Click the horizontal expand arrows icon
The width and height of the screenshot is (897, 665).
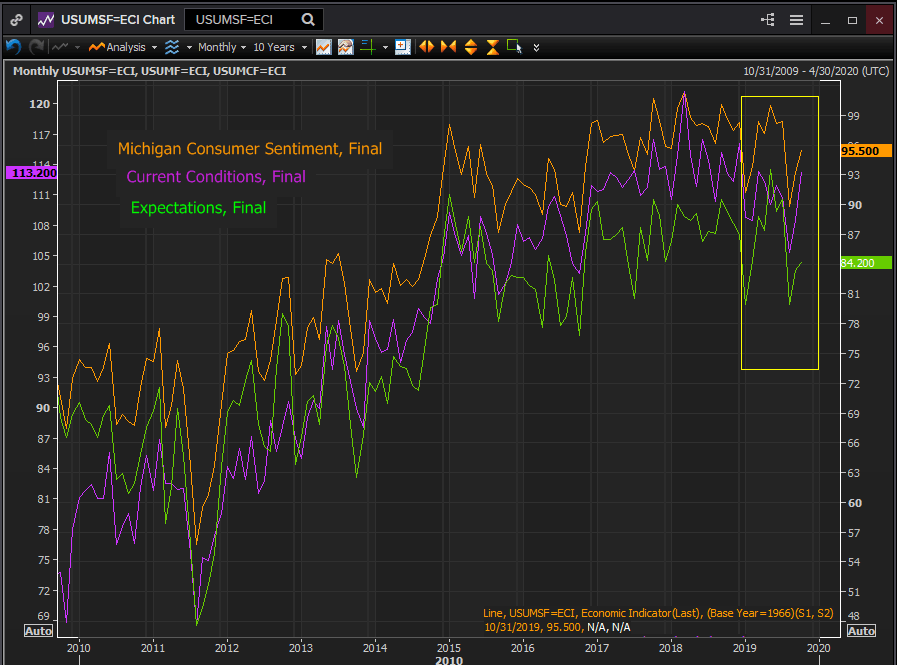[426, 47]
